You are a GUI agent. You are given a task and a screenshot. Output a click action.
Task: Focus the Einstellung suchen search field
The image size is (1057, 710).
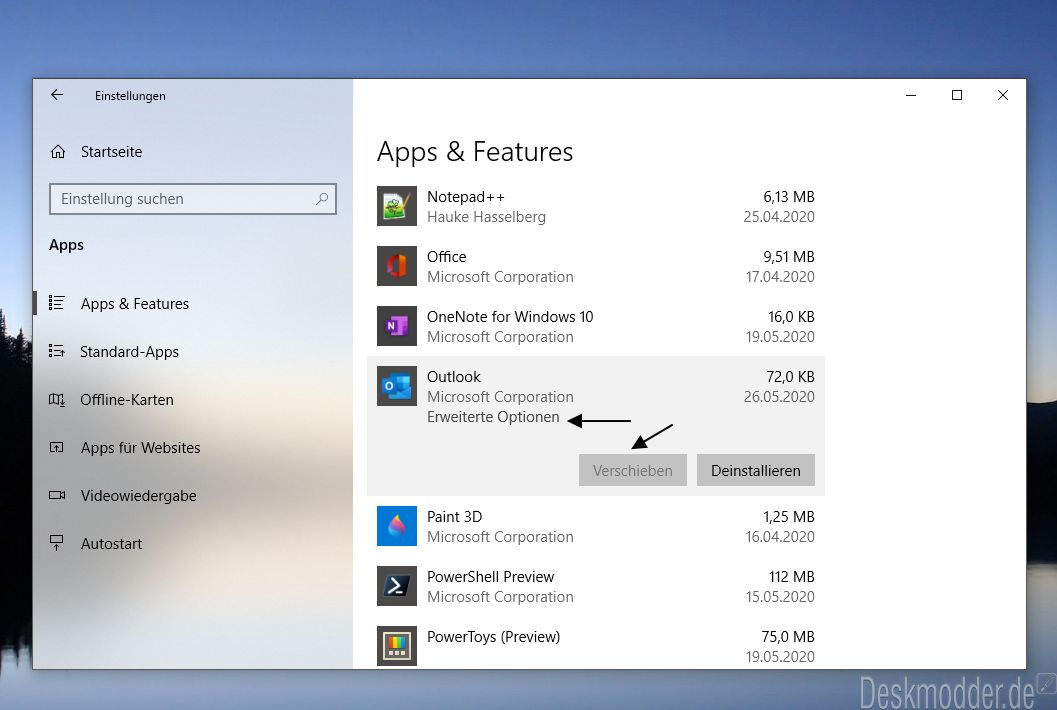click(193, 199)
